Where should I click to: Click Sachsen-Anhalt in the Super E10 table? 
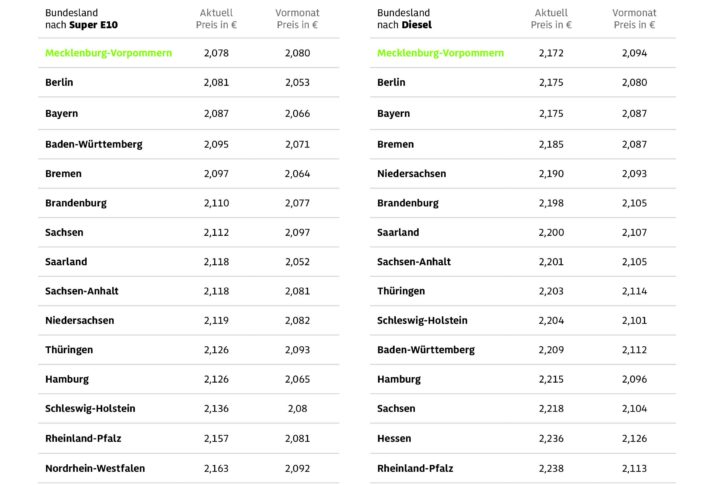82,291
